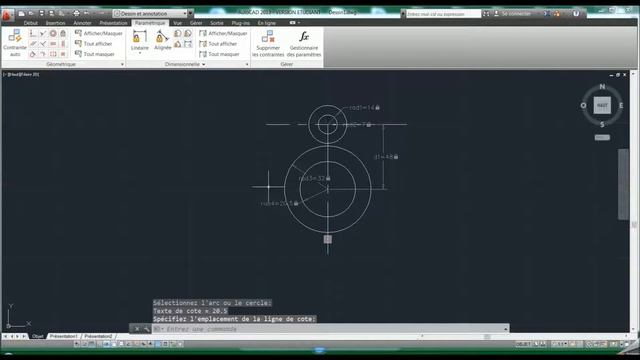Viewport: 640px width, 360px height.
Task: Open the AutoCAD application menu logo
Action: click(7, 15)
